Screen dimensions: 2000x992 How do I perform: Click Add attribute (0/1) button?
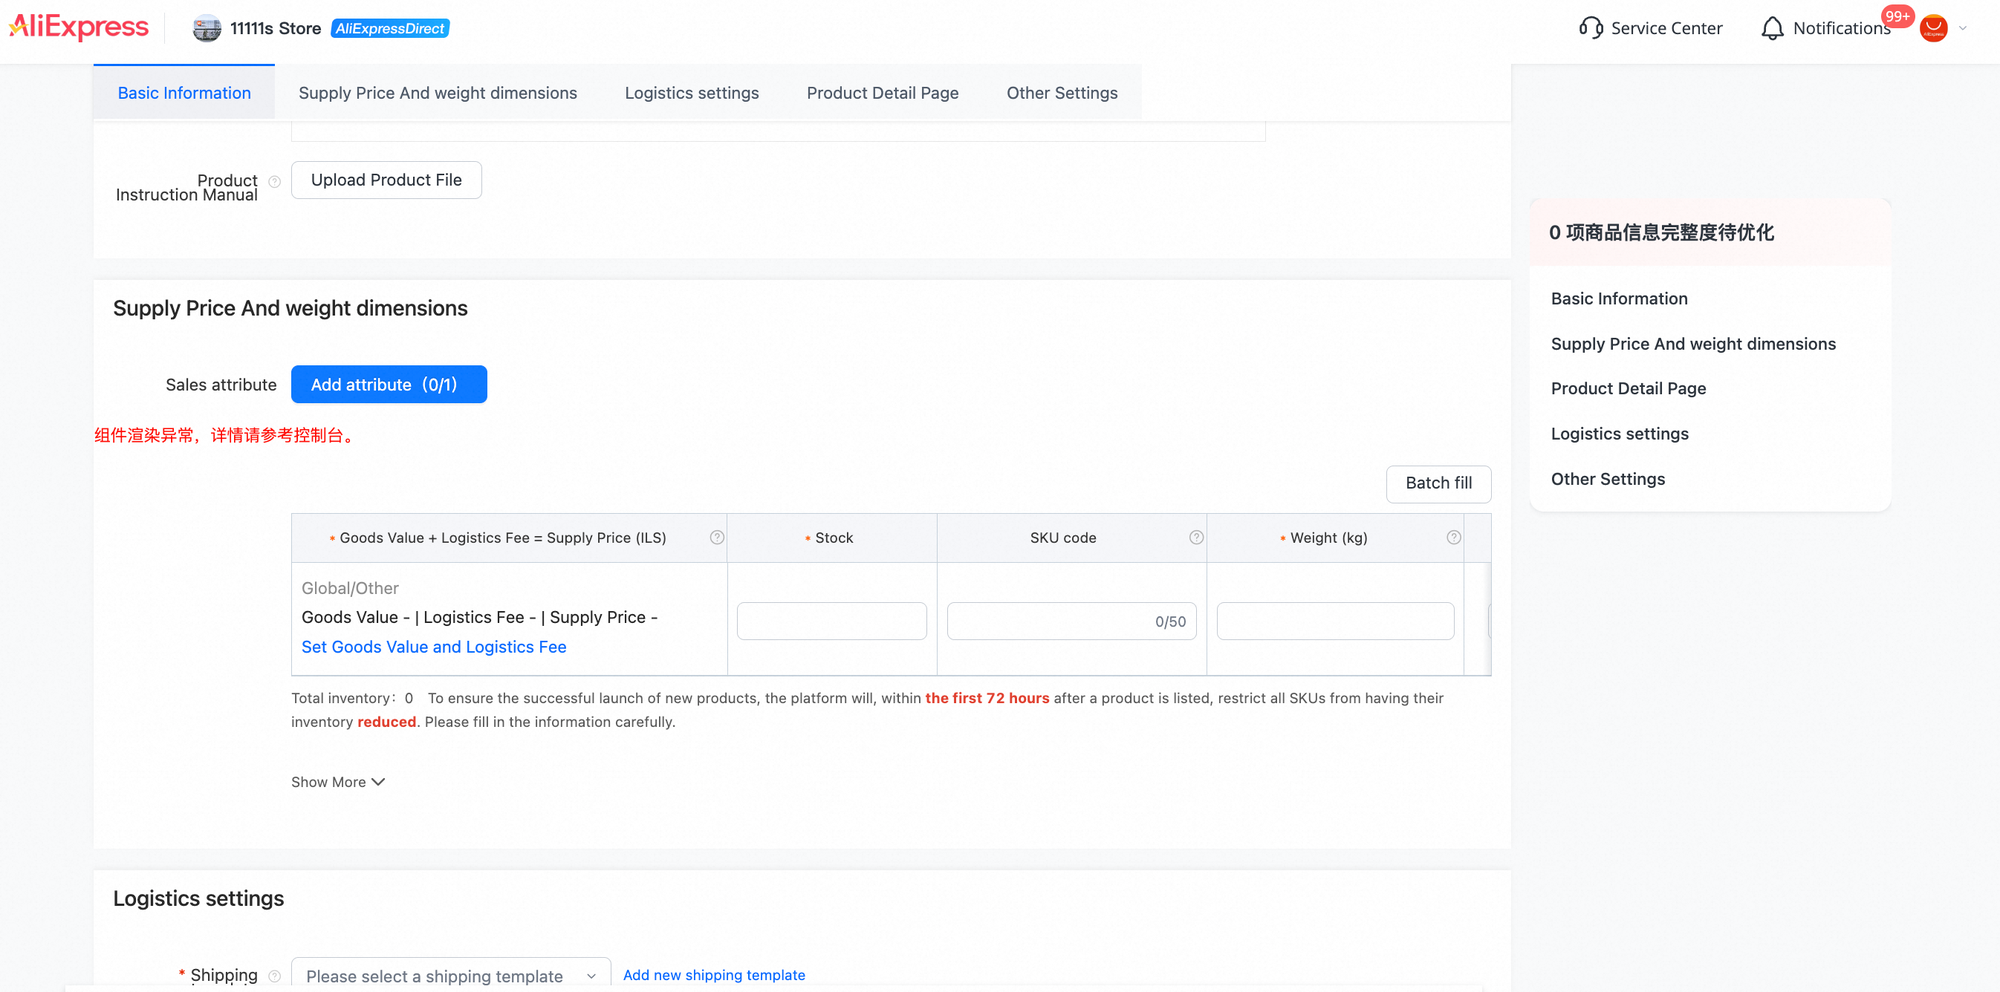coord(389,384)
